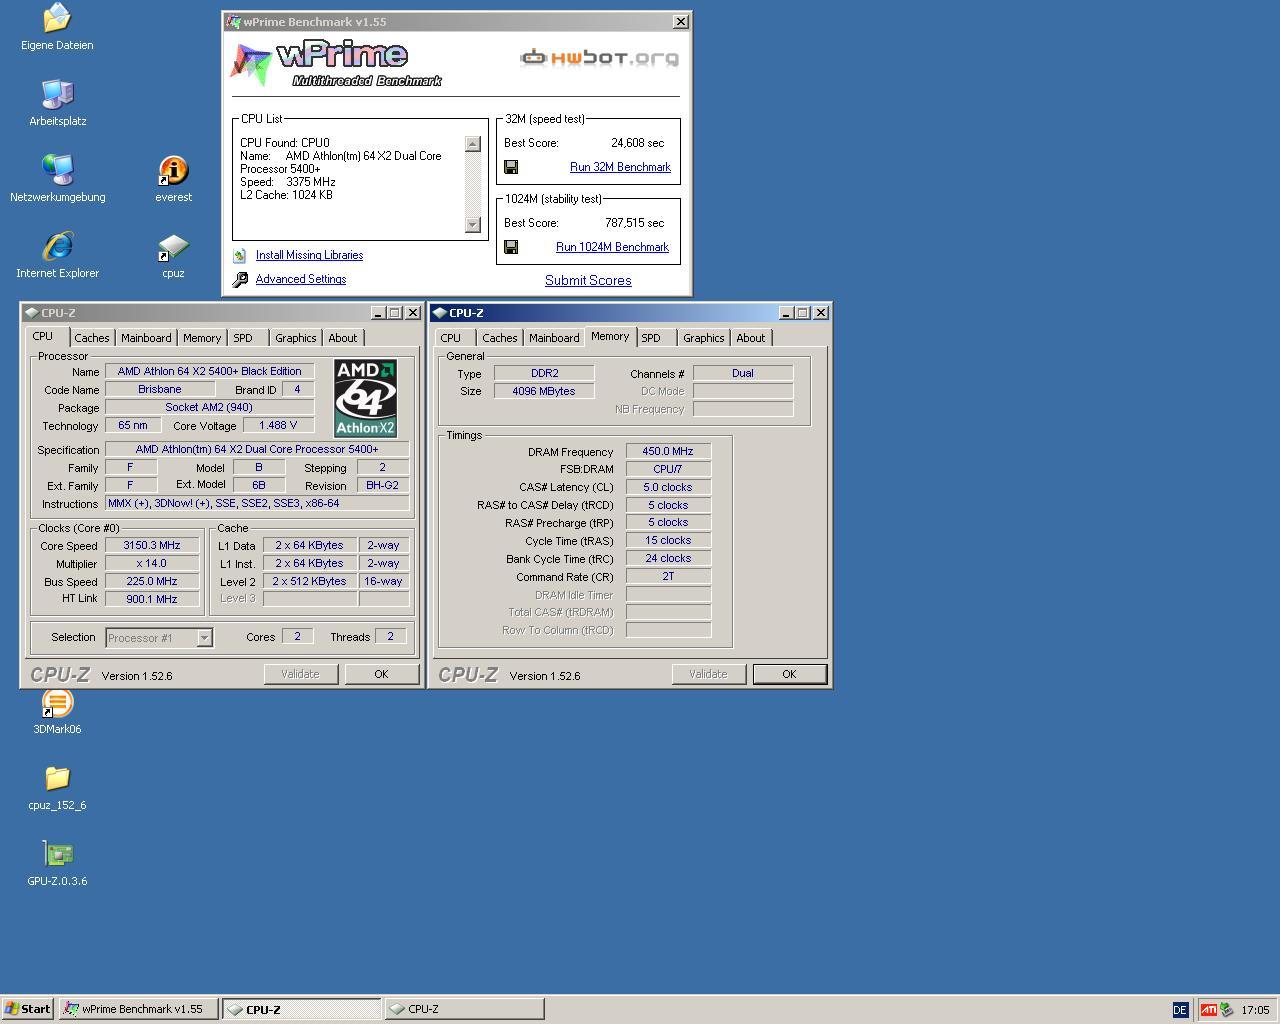Open the cpuz_152_6 folder icon
This screenshot has height=1024, width=1280.
pyautogui.click(x=57, y=778)
